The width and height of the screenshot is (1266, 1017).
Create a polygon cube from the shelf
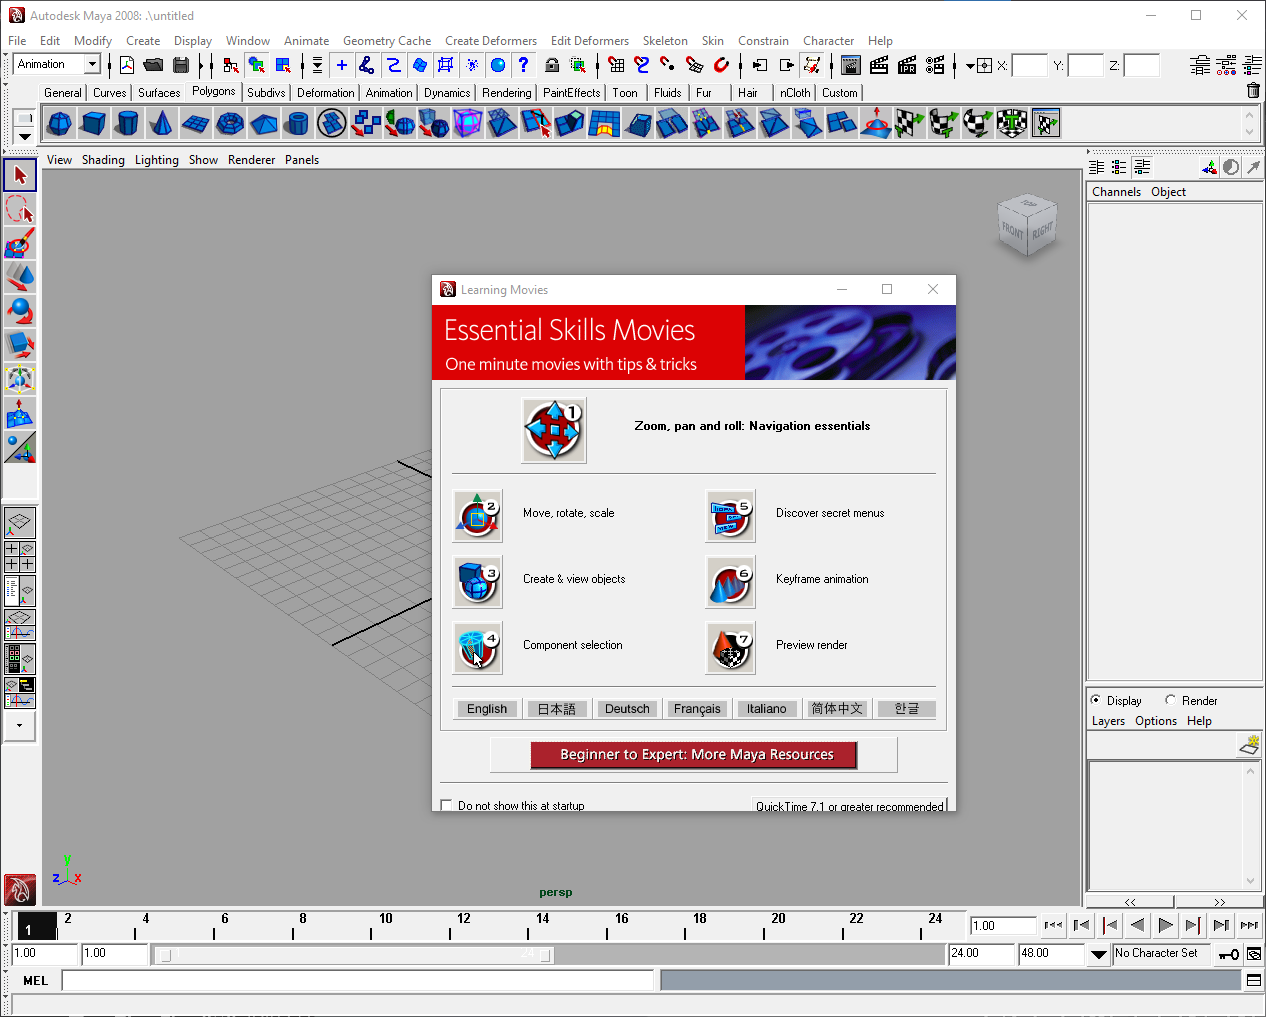pyautogui.click(x=94, y=123)
